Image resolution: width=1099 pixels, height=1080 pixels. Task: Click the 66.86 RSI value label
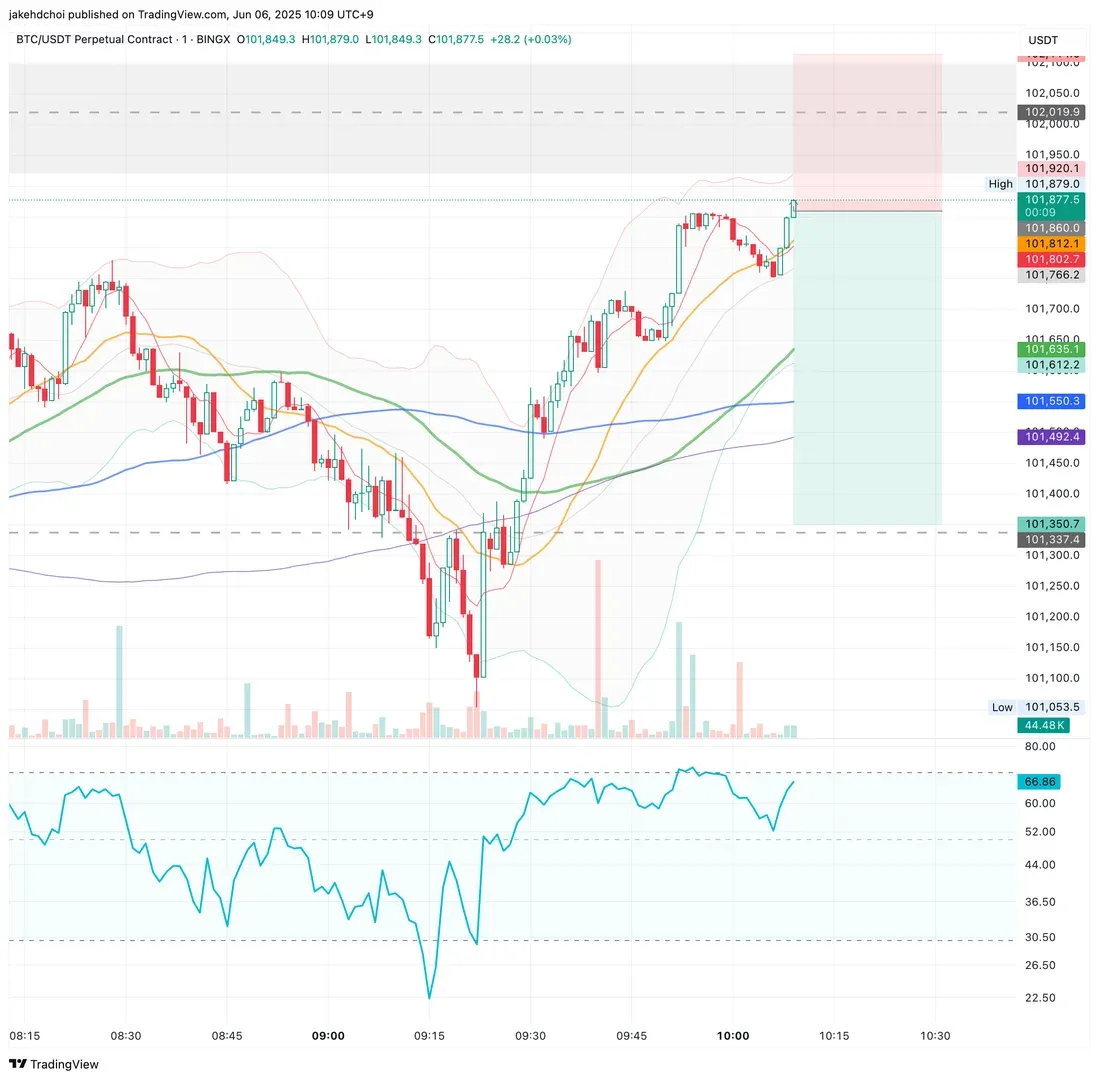[1039, 781]
